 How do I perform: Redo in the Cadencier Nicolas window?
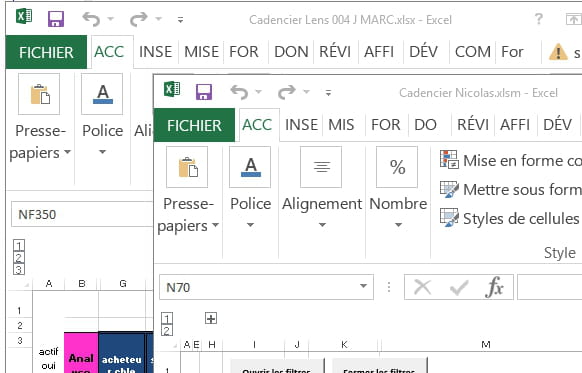[x=287, y=92]
